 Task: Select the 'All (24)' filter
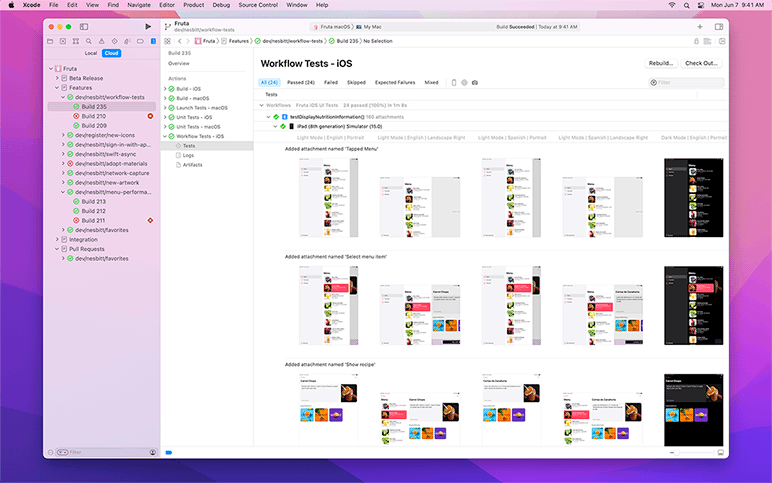click(x=270, y=82)
